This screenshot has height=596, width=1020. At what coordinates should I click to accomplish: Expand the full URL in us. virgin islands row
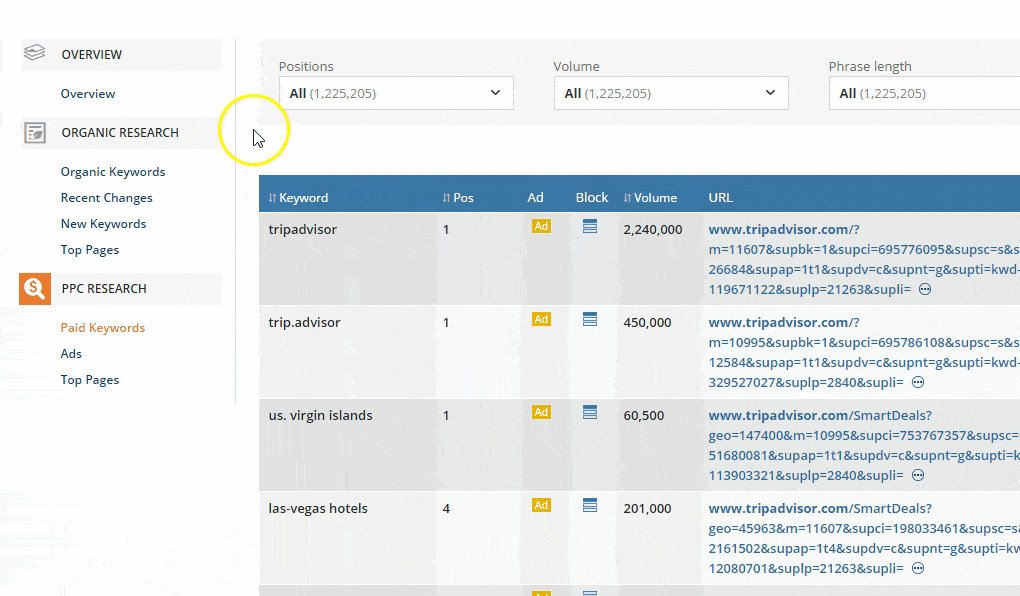pos(918,476)
